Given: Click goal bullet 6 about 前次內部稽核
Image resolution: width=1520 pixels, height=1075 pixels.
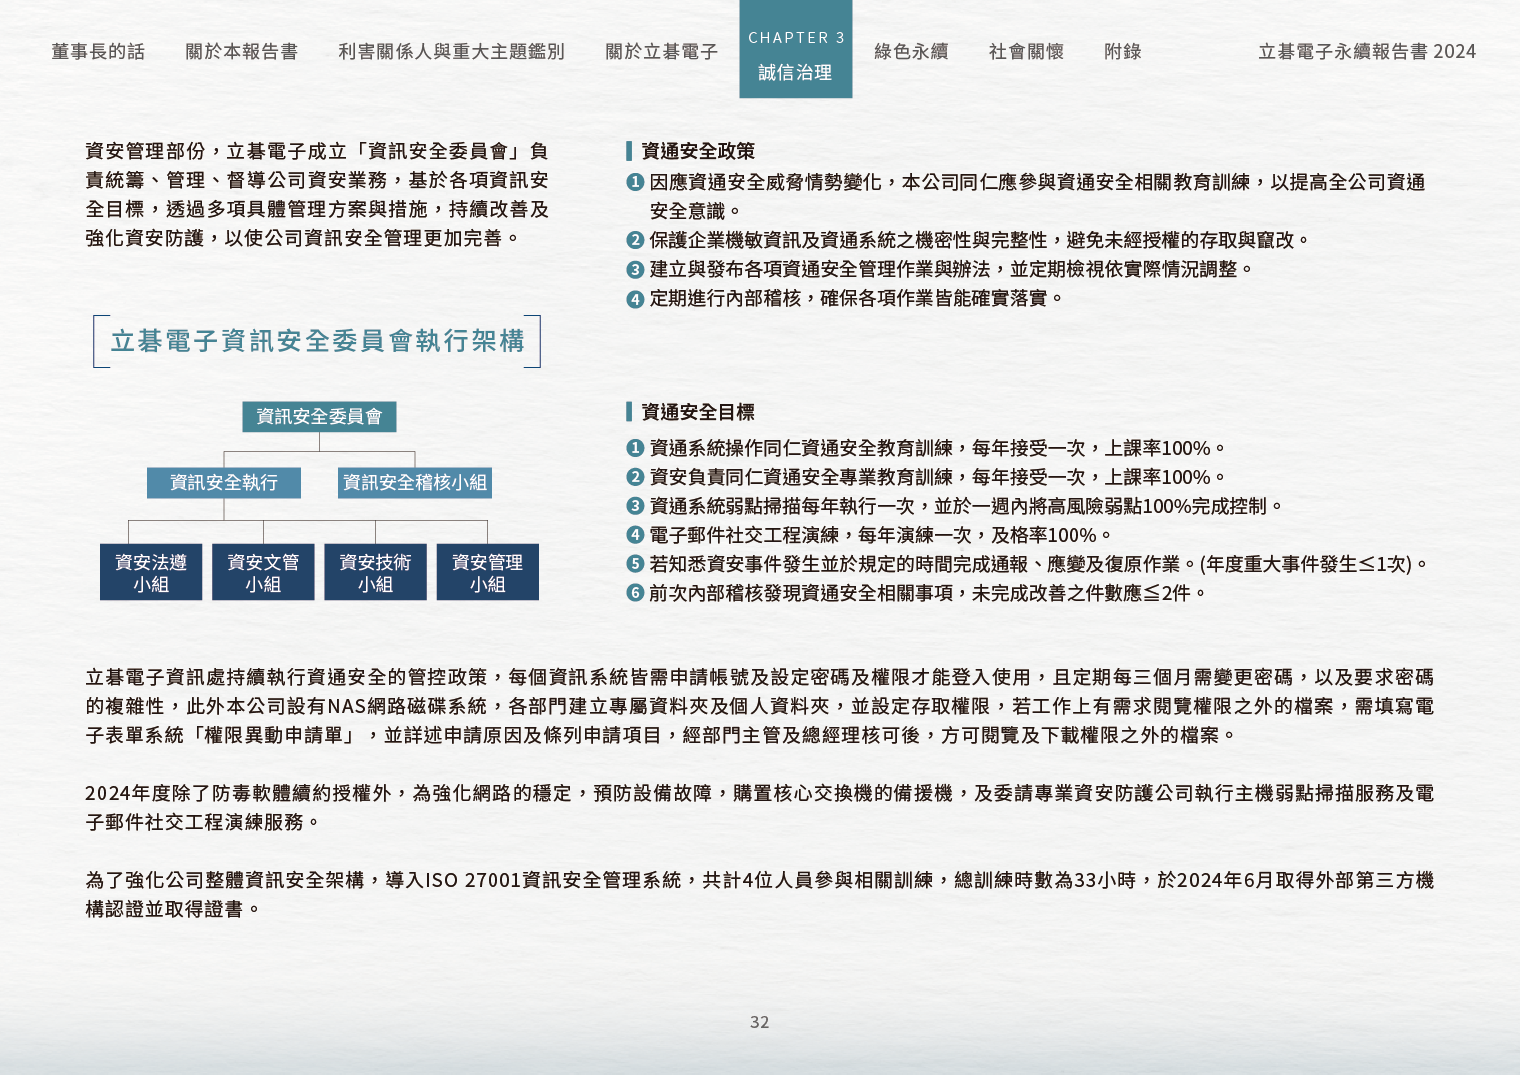Looking at the screenshot, I should pyautogui.click(x=917, y=593).
